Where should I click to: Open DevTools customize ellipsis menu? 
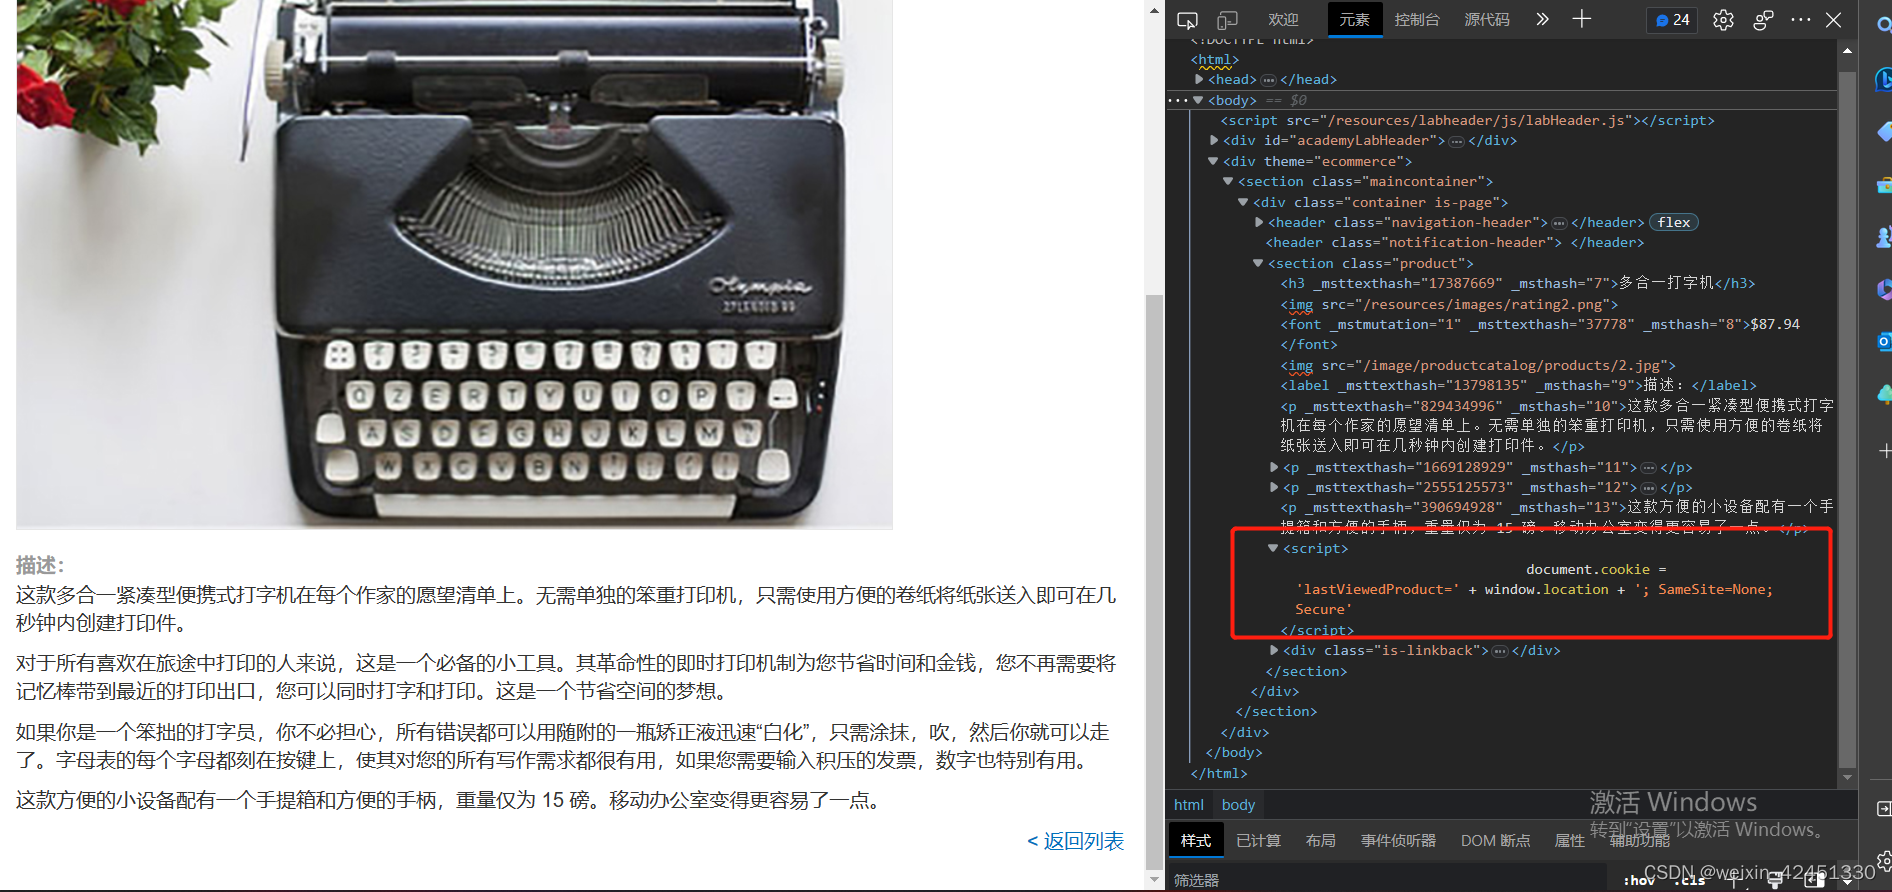pyautogui.click(x=1801, y=20)
